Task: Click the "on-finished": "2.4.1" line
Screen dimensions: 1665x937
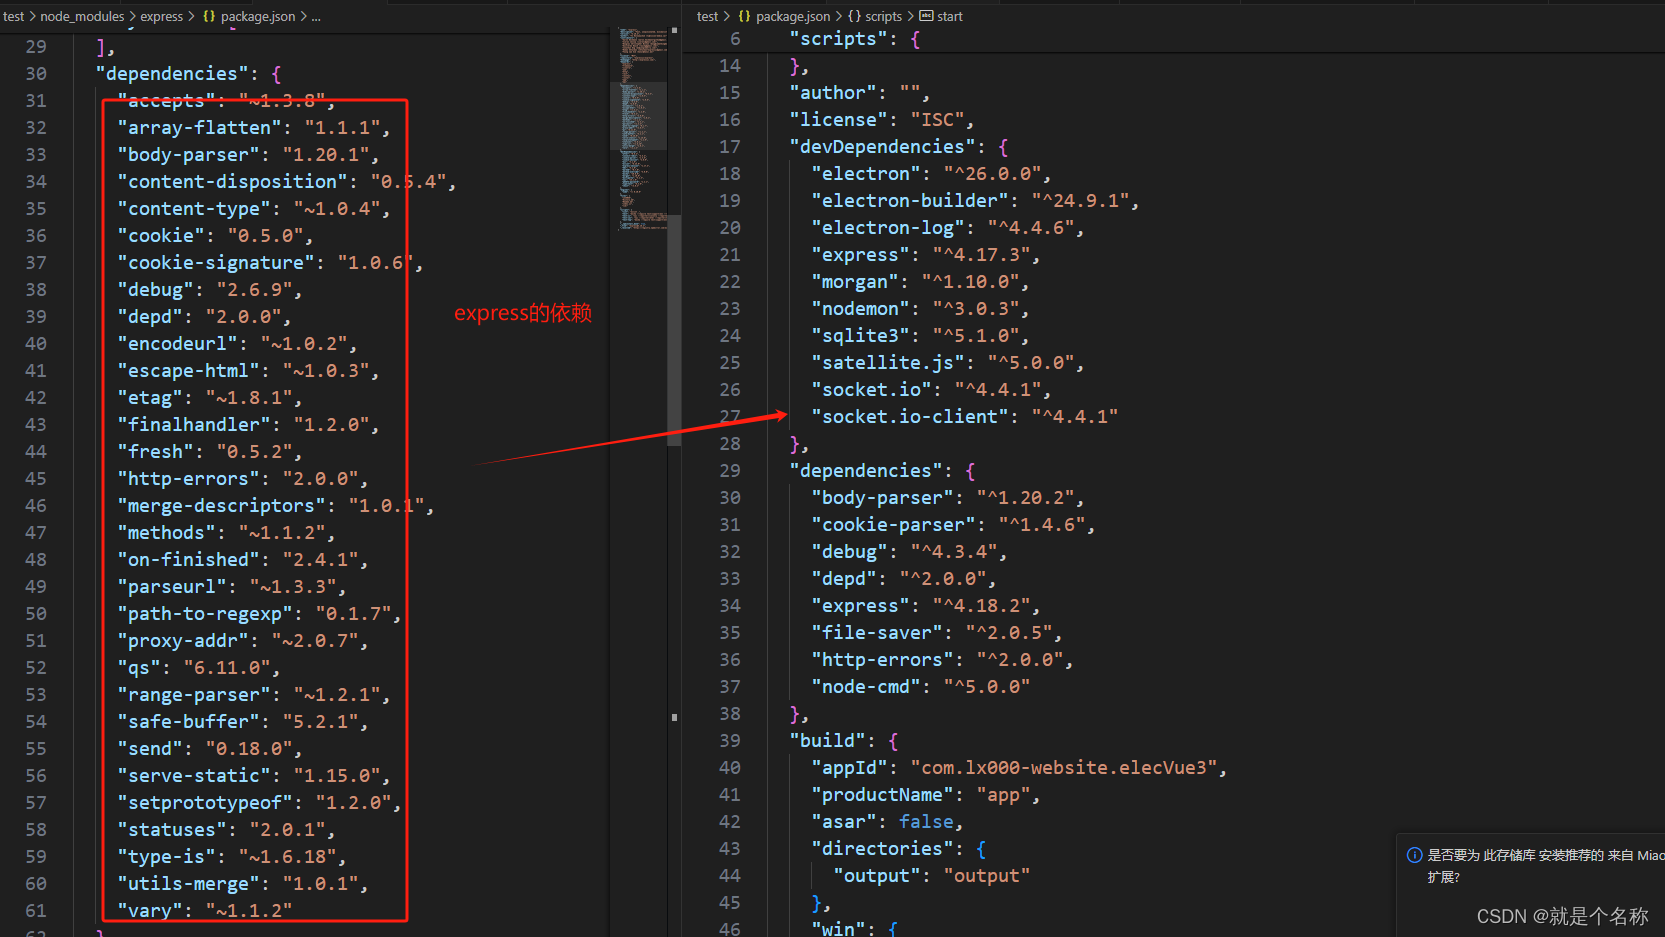Action: point(243,560)
